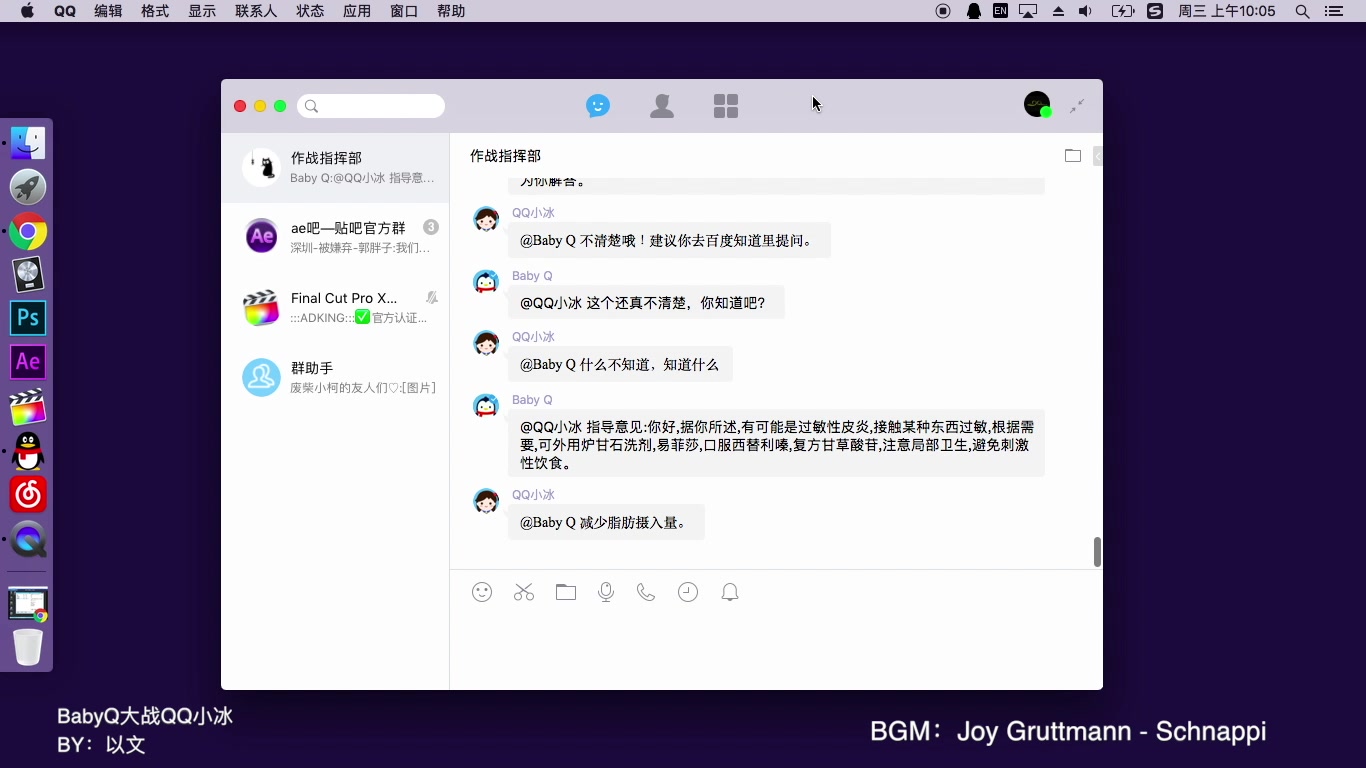Start voice message with microphone icon
Viewport: 1366px width, 768px height.
coord(606,592)
